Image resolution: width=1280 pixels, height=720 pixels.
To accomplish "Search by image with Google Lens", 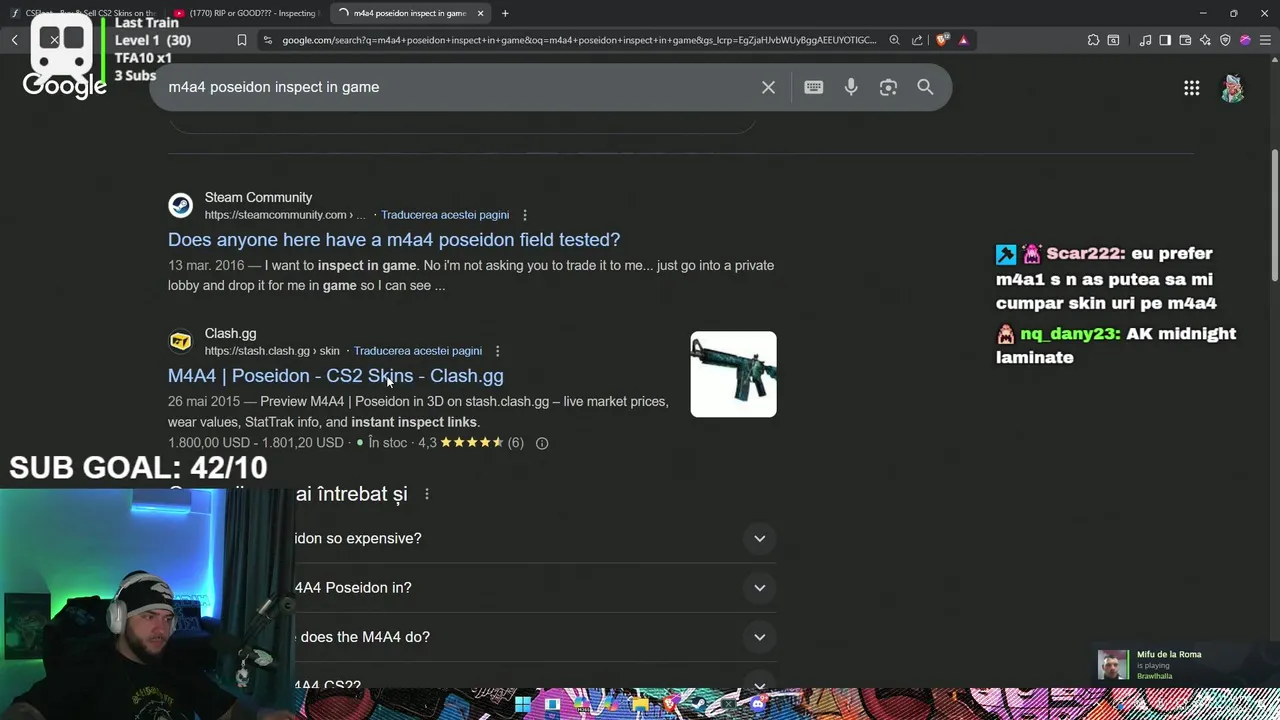I will tap(888, 87).
